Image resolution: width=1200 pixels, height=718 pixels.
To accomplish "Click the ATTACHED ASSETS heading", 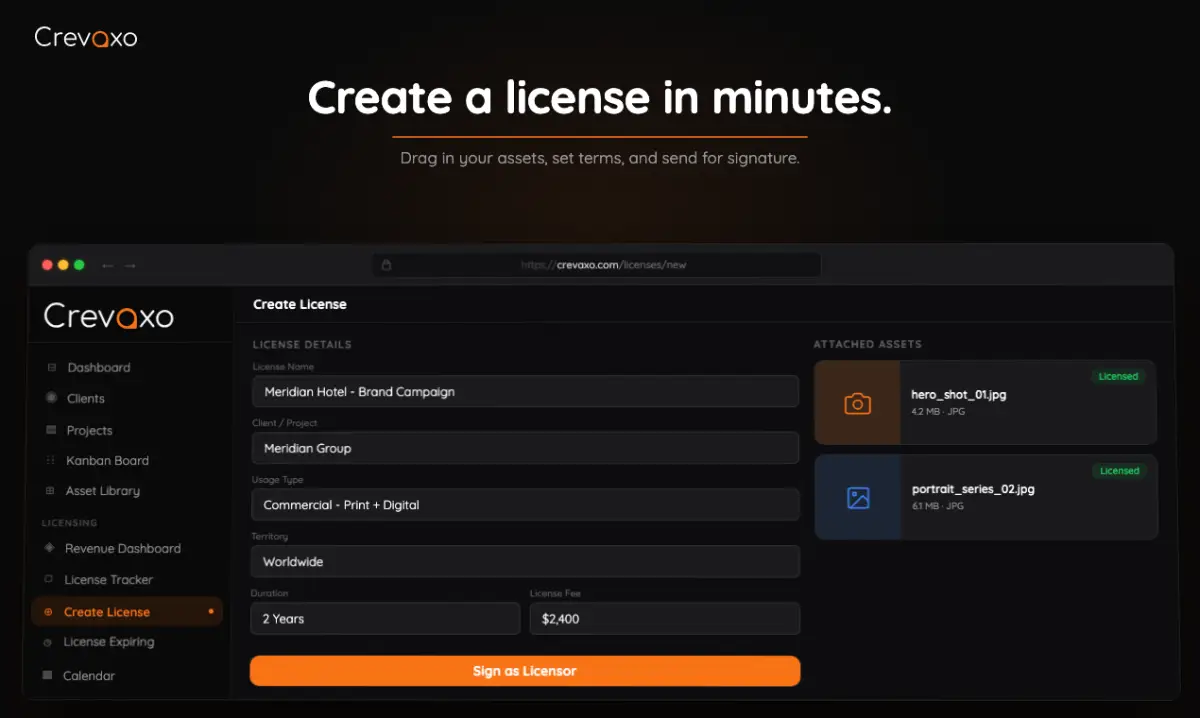I will coord(867,344).
